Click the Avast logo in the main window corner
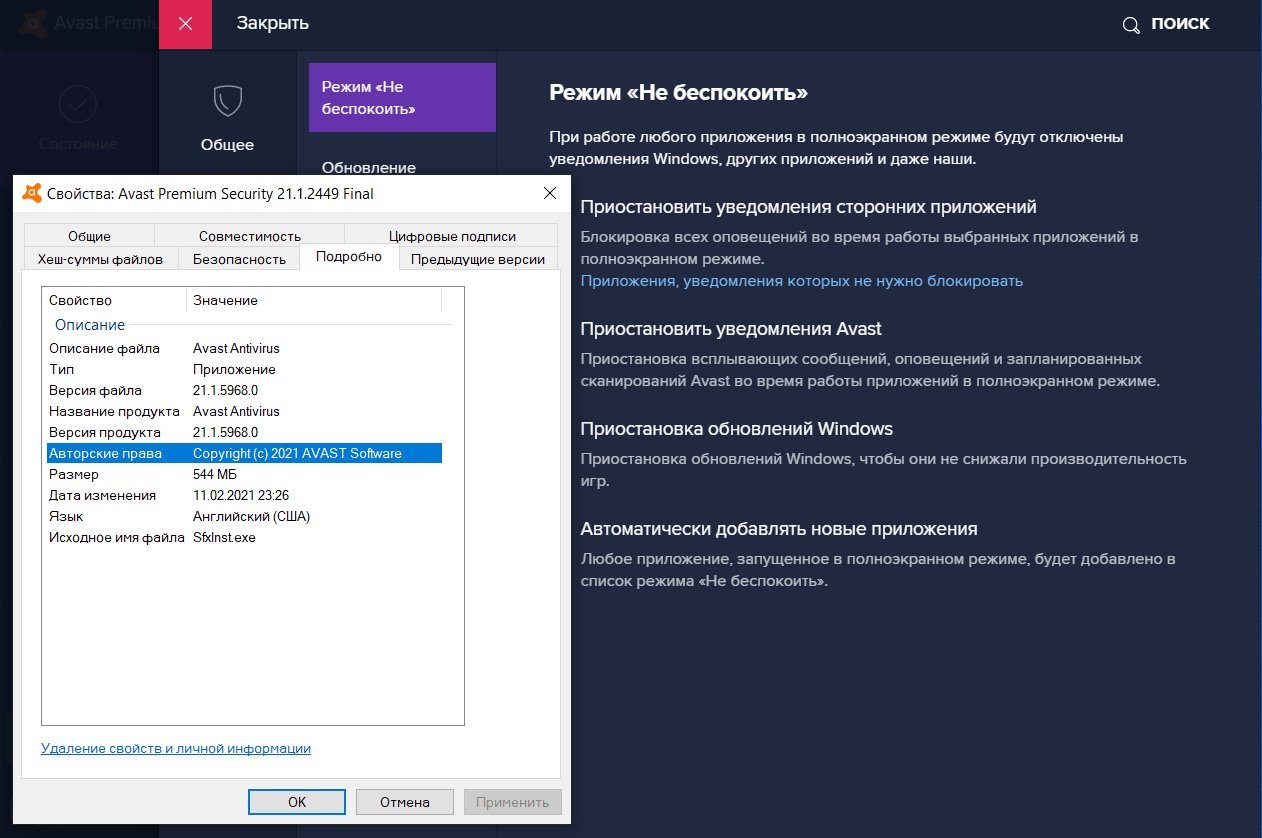Screen dimensions: 1262x838 (x=31, y=22)
